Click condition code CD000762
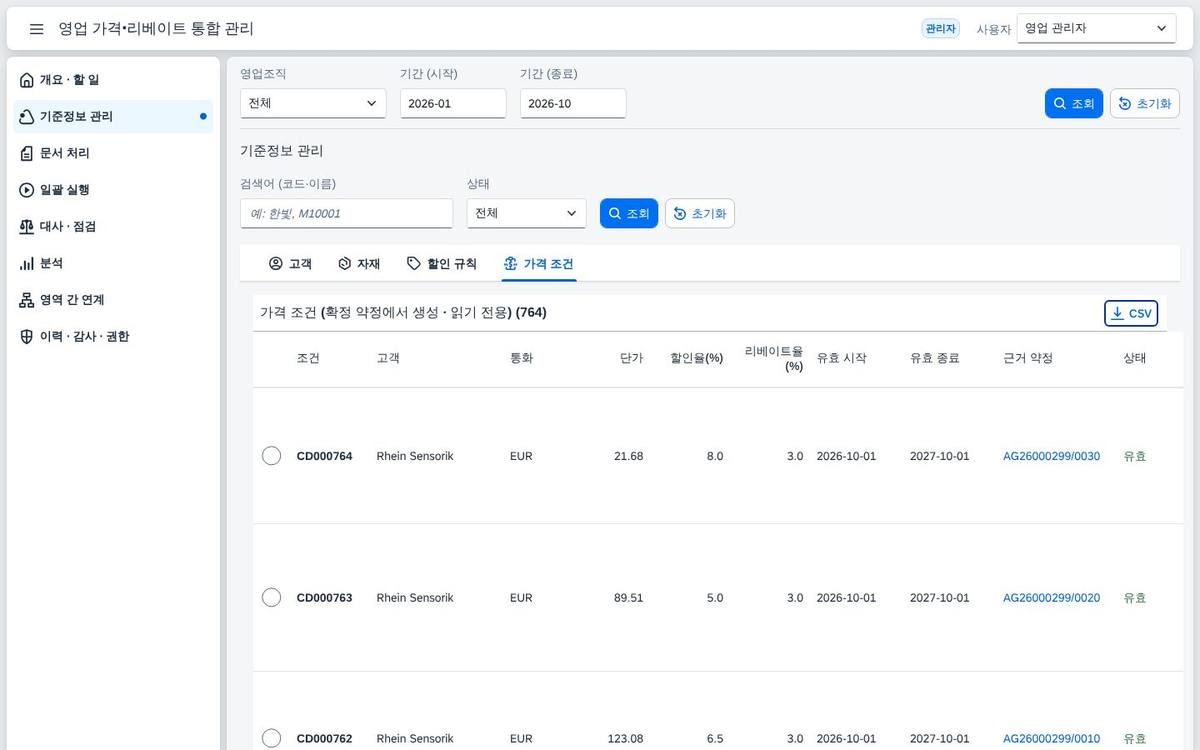1200x750 pixels. coord(325,739)
